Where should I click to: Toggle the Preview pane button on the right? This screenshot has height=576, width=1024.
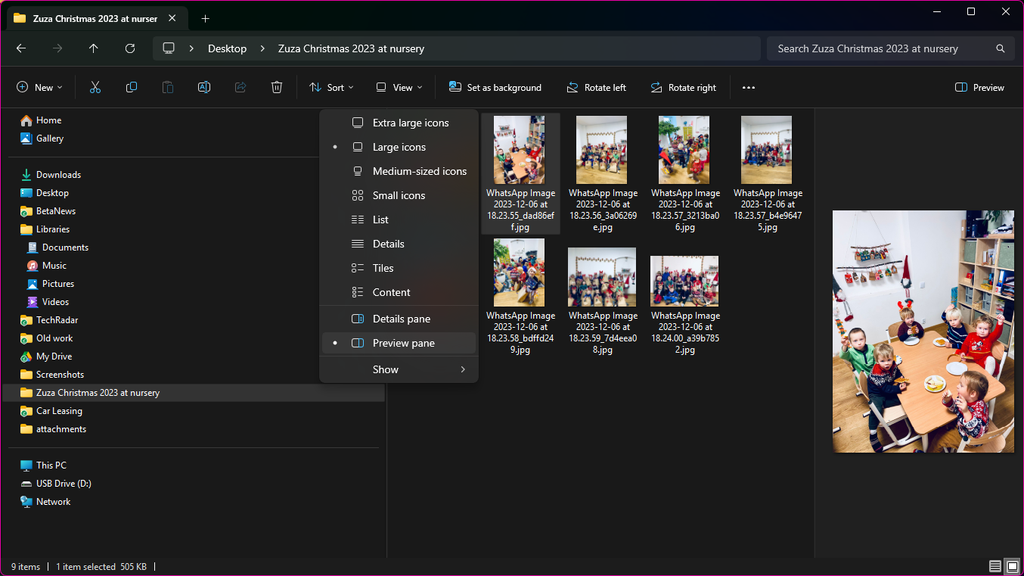(979, 87)
